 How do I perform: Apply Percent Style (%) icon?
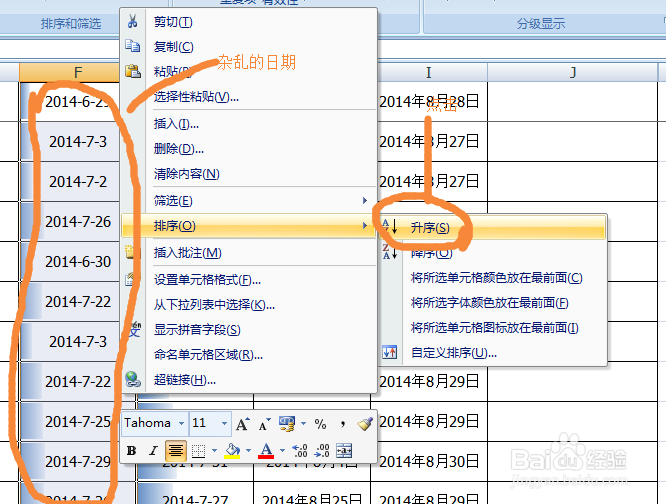320,424
